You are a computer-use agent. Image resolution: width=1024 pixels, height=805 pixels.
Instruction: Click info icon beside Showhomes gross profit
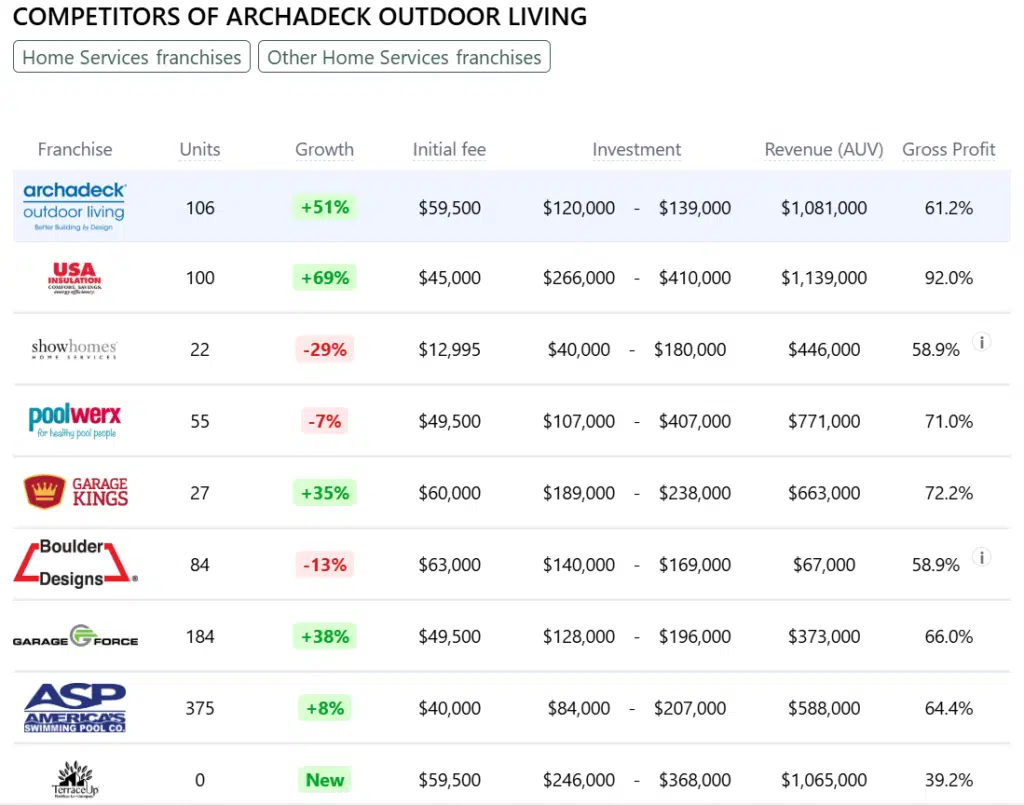982,343
